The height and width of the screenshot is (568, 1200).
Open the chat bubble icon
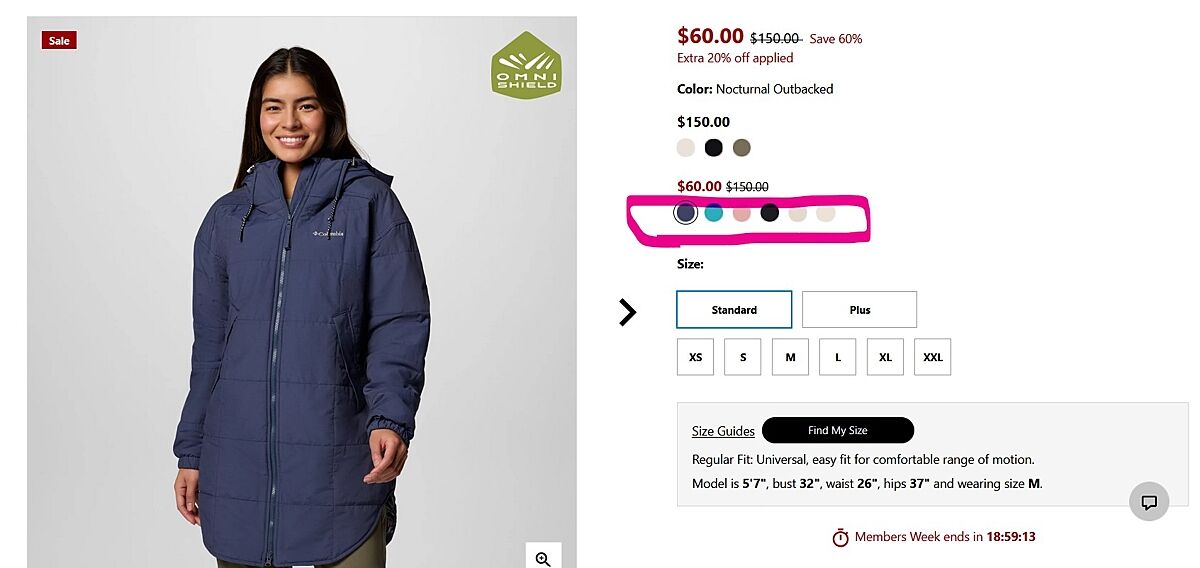[1149, 502]
